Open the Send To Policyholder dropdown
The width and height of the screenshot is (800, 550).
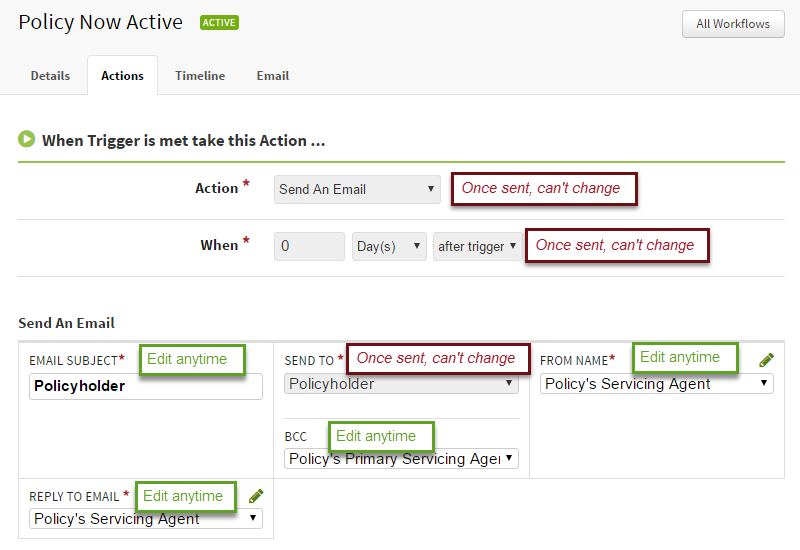coord(401,384)
